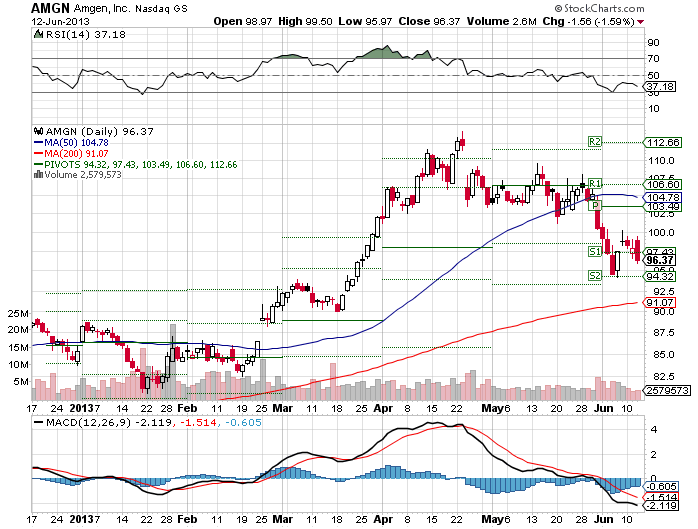Click the 37.18 RSI value tag on the axis
The image size is (698, 529).
click(x=660, y=86)
